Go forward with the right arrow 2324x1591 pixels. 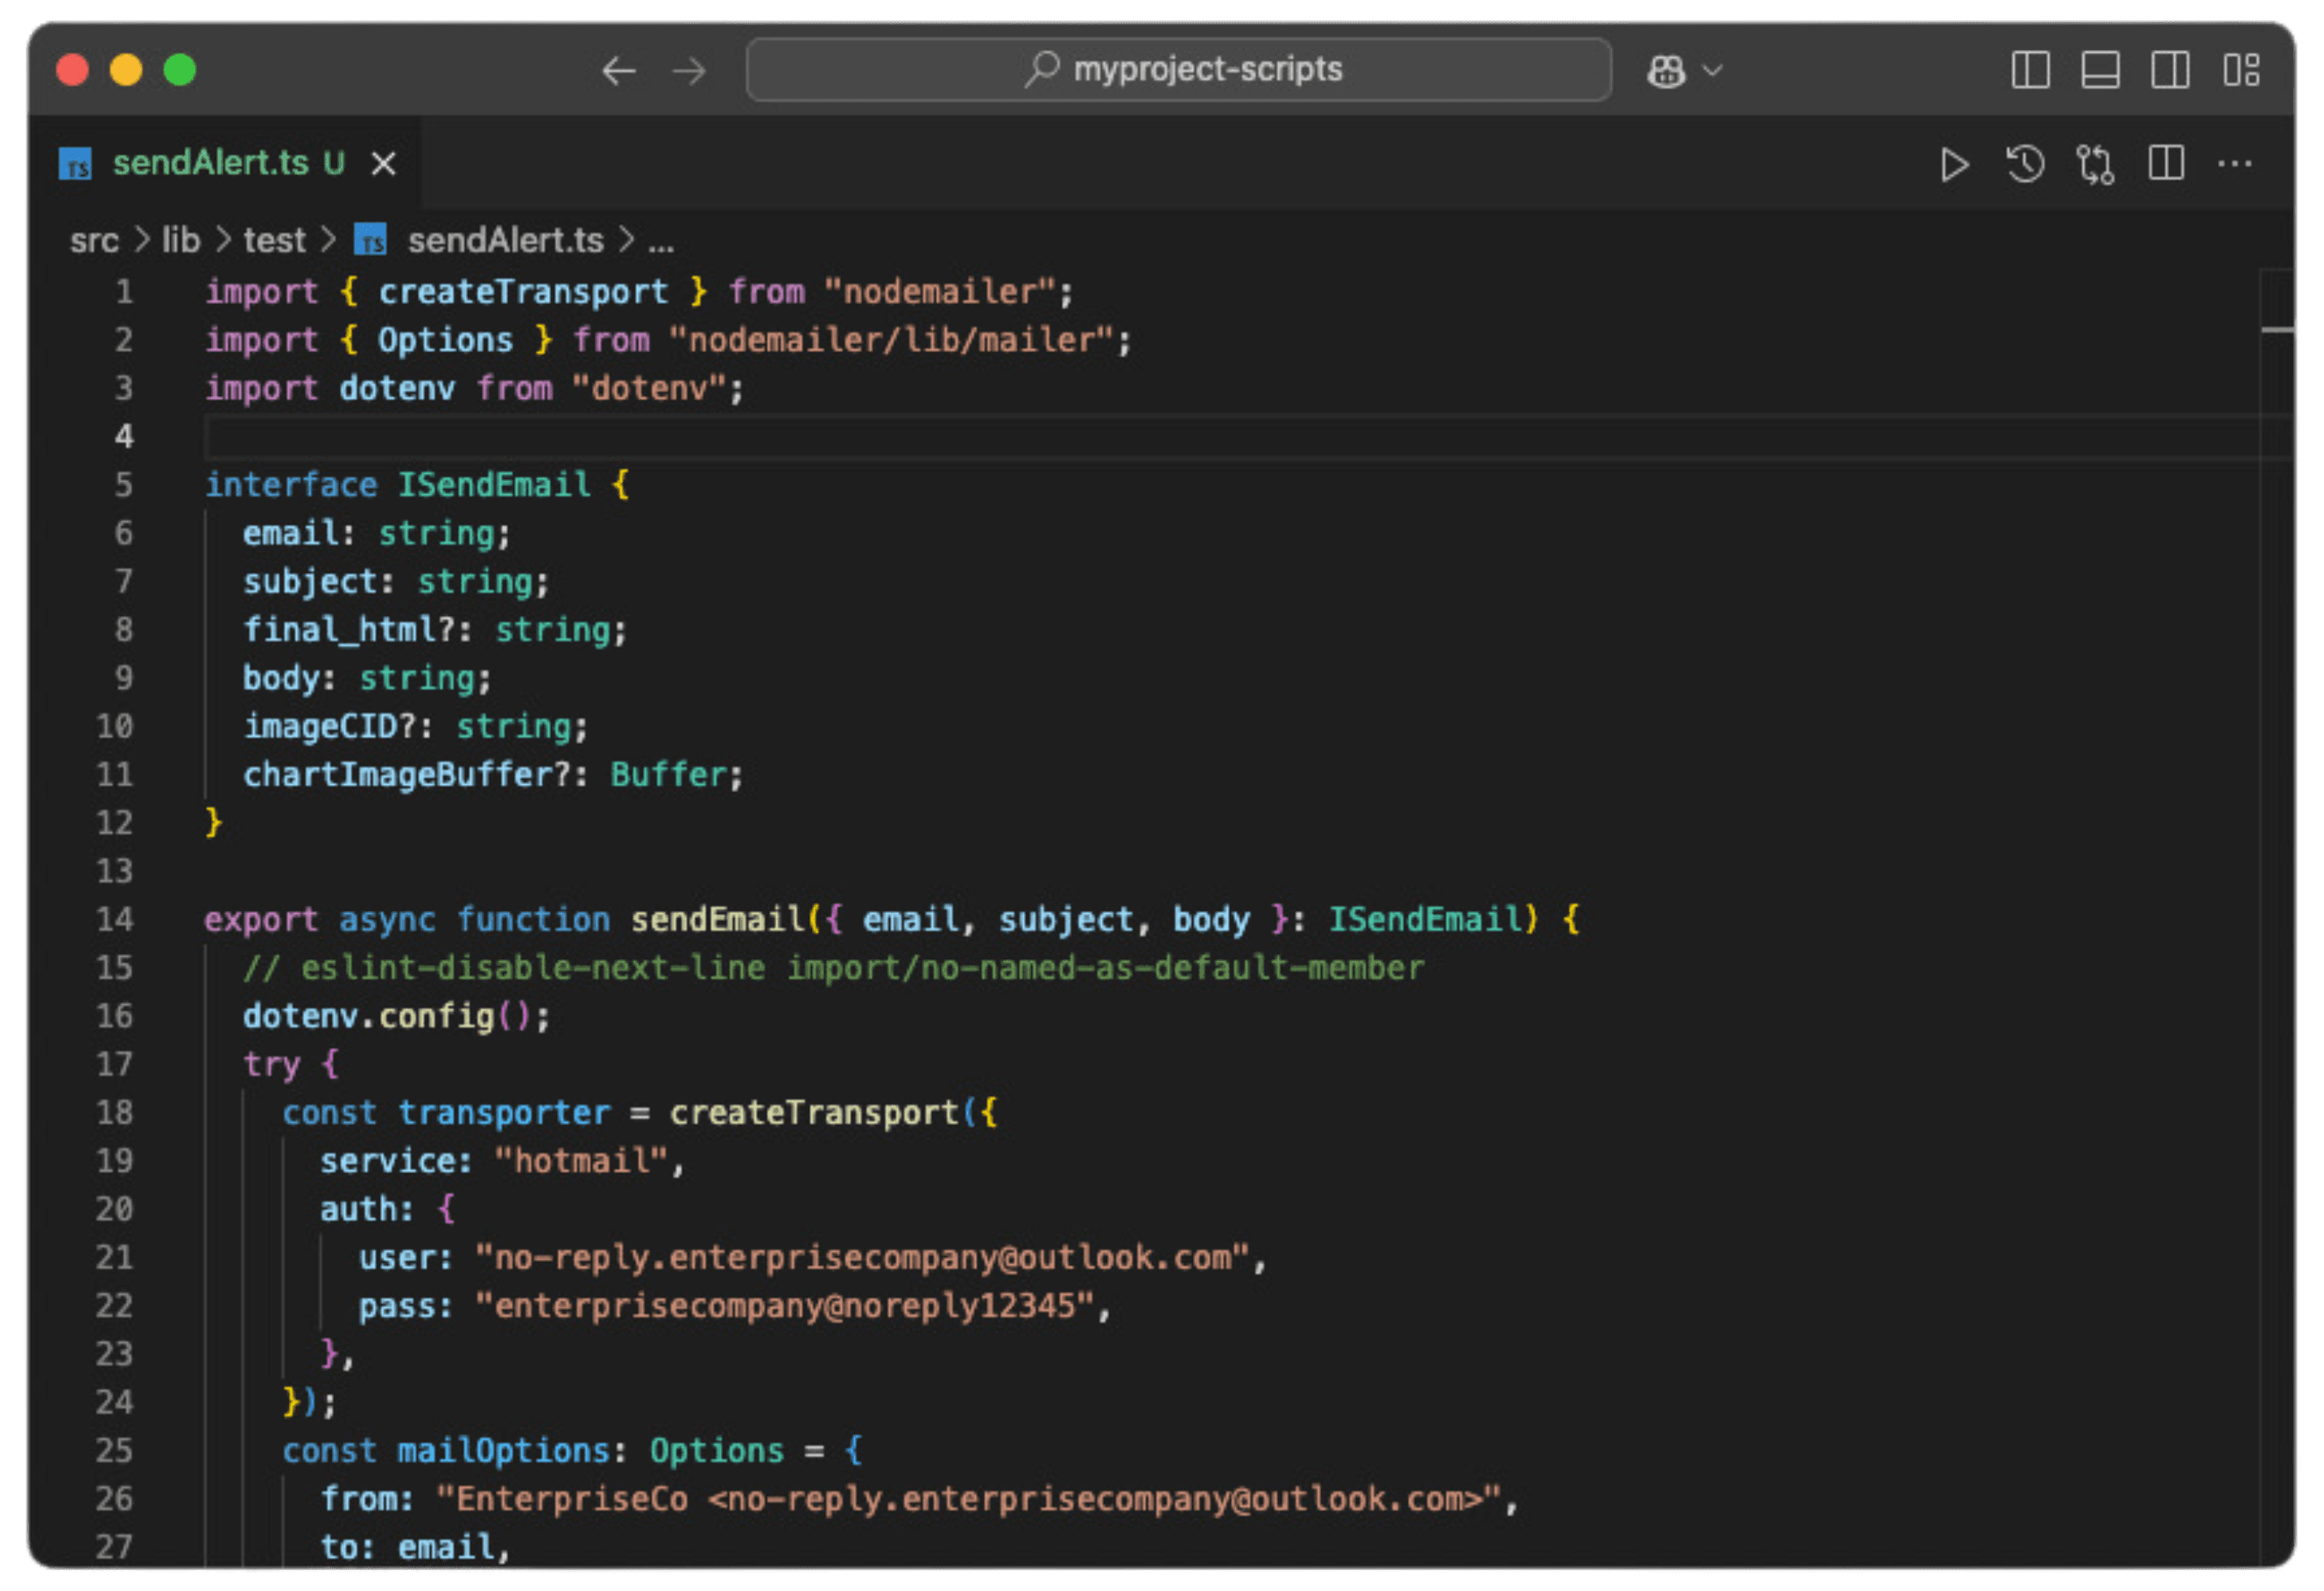point(689,71)
